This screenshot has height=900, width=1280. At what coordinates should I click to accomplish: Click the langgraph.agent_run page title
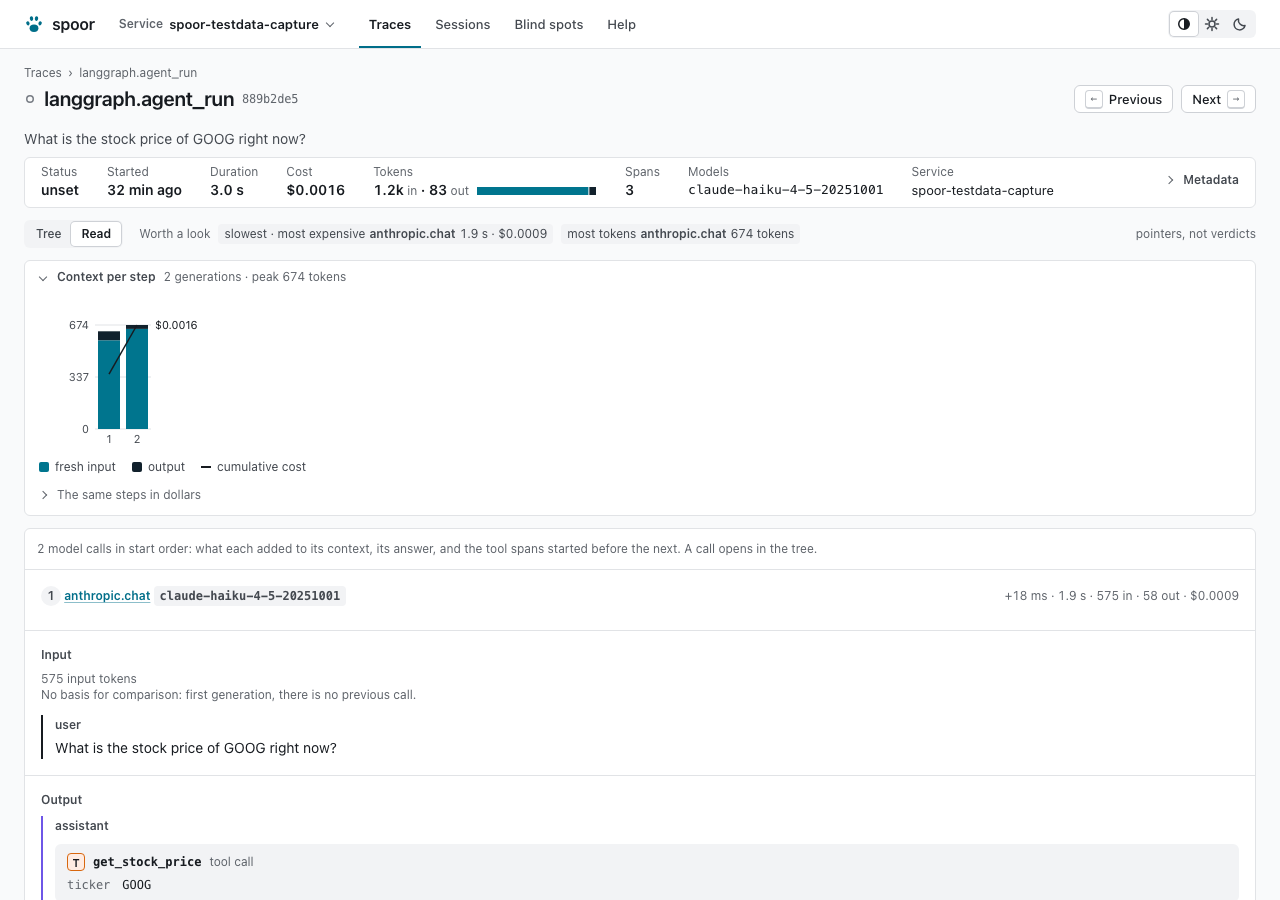[139, 99]
